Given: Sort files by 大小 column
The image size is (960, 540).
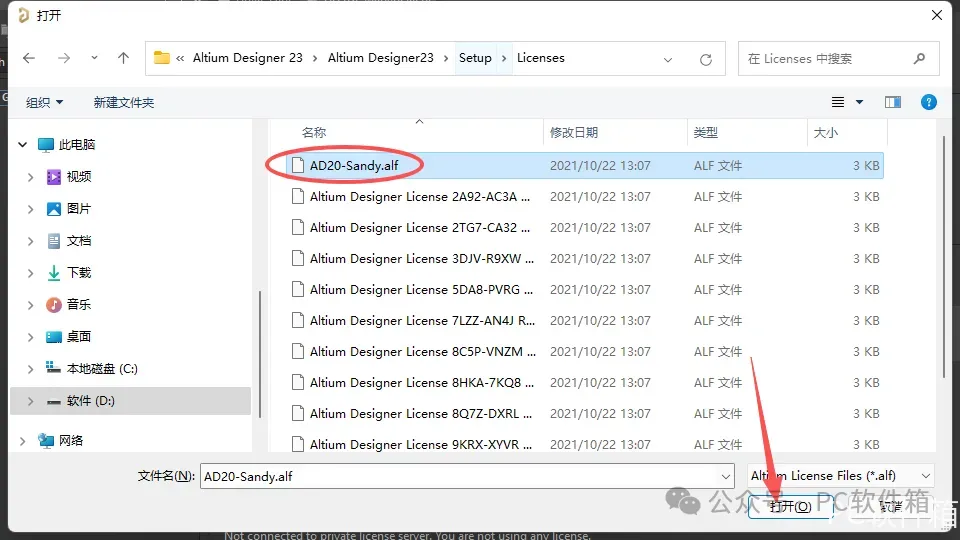Looking at the screenshot, I should pos(825,132).
